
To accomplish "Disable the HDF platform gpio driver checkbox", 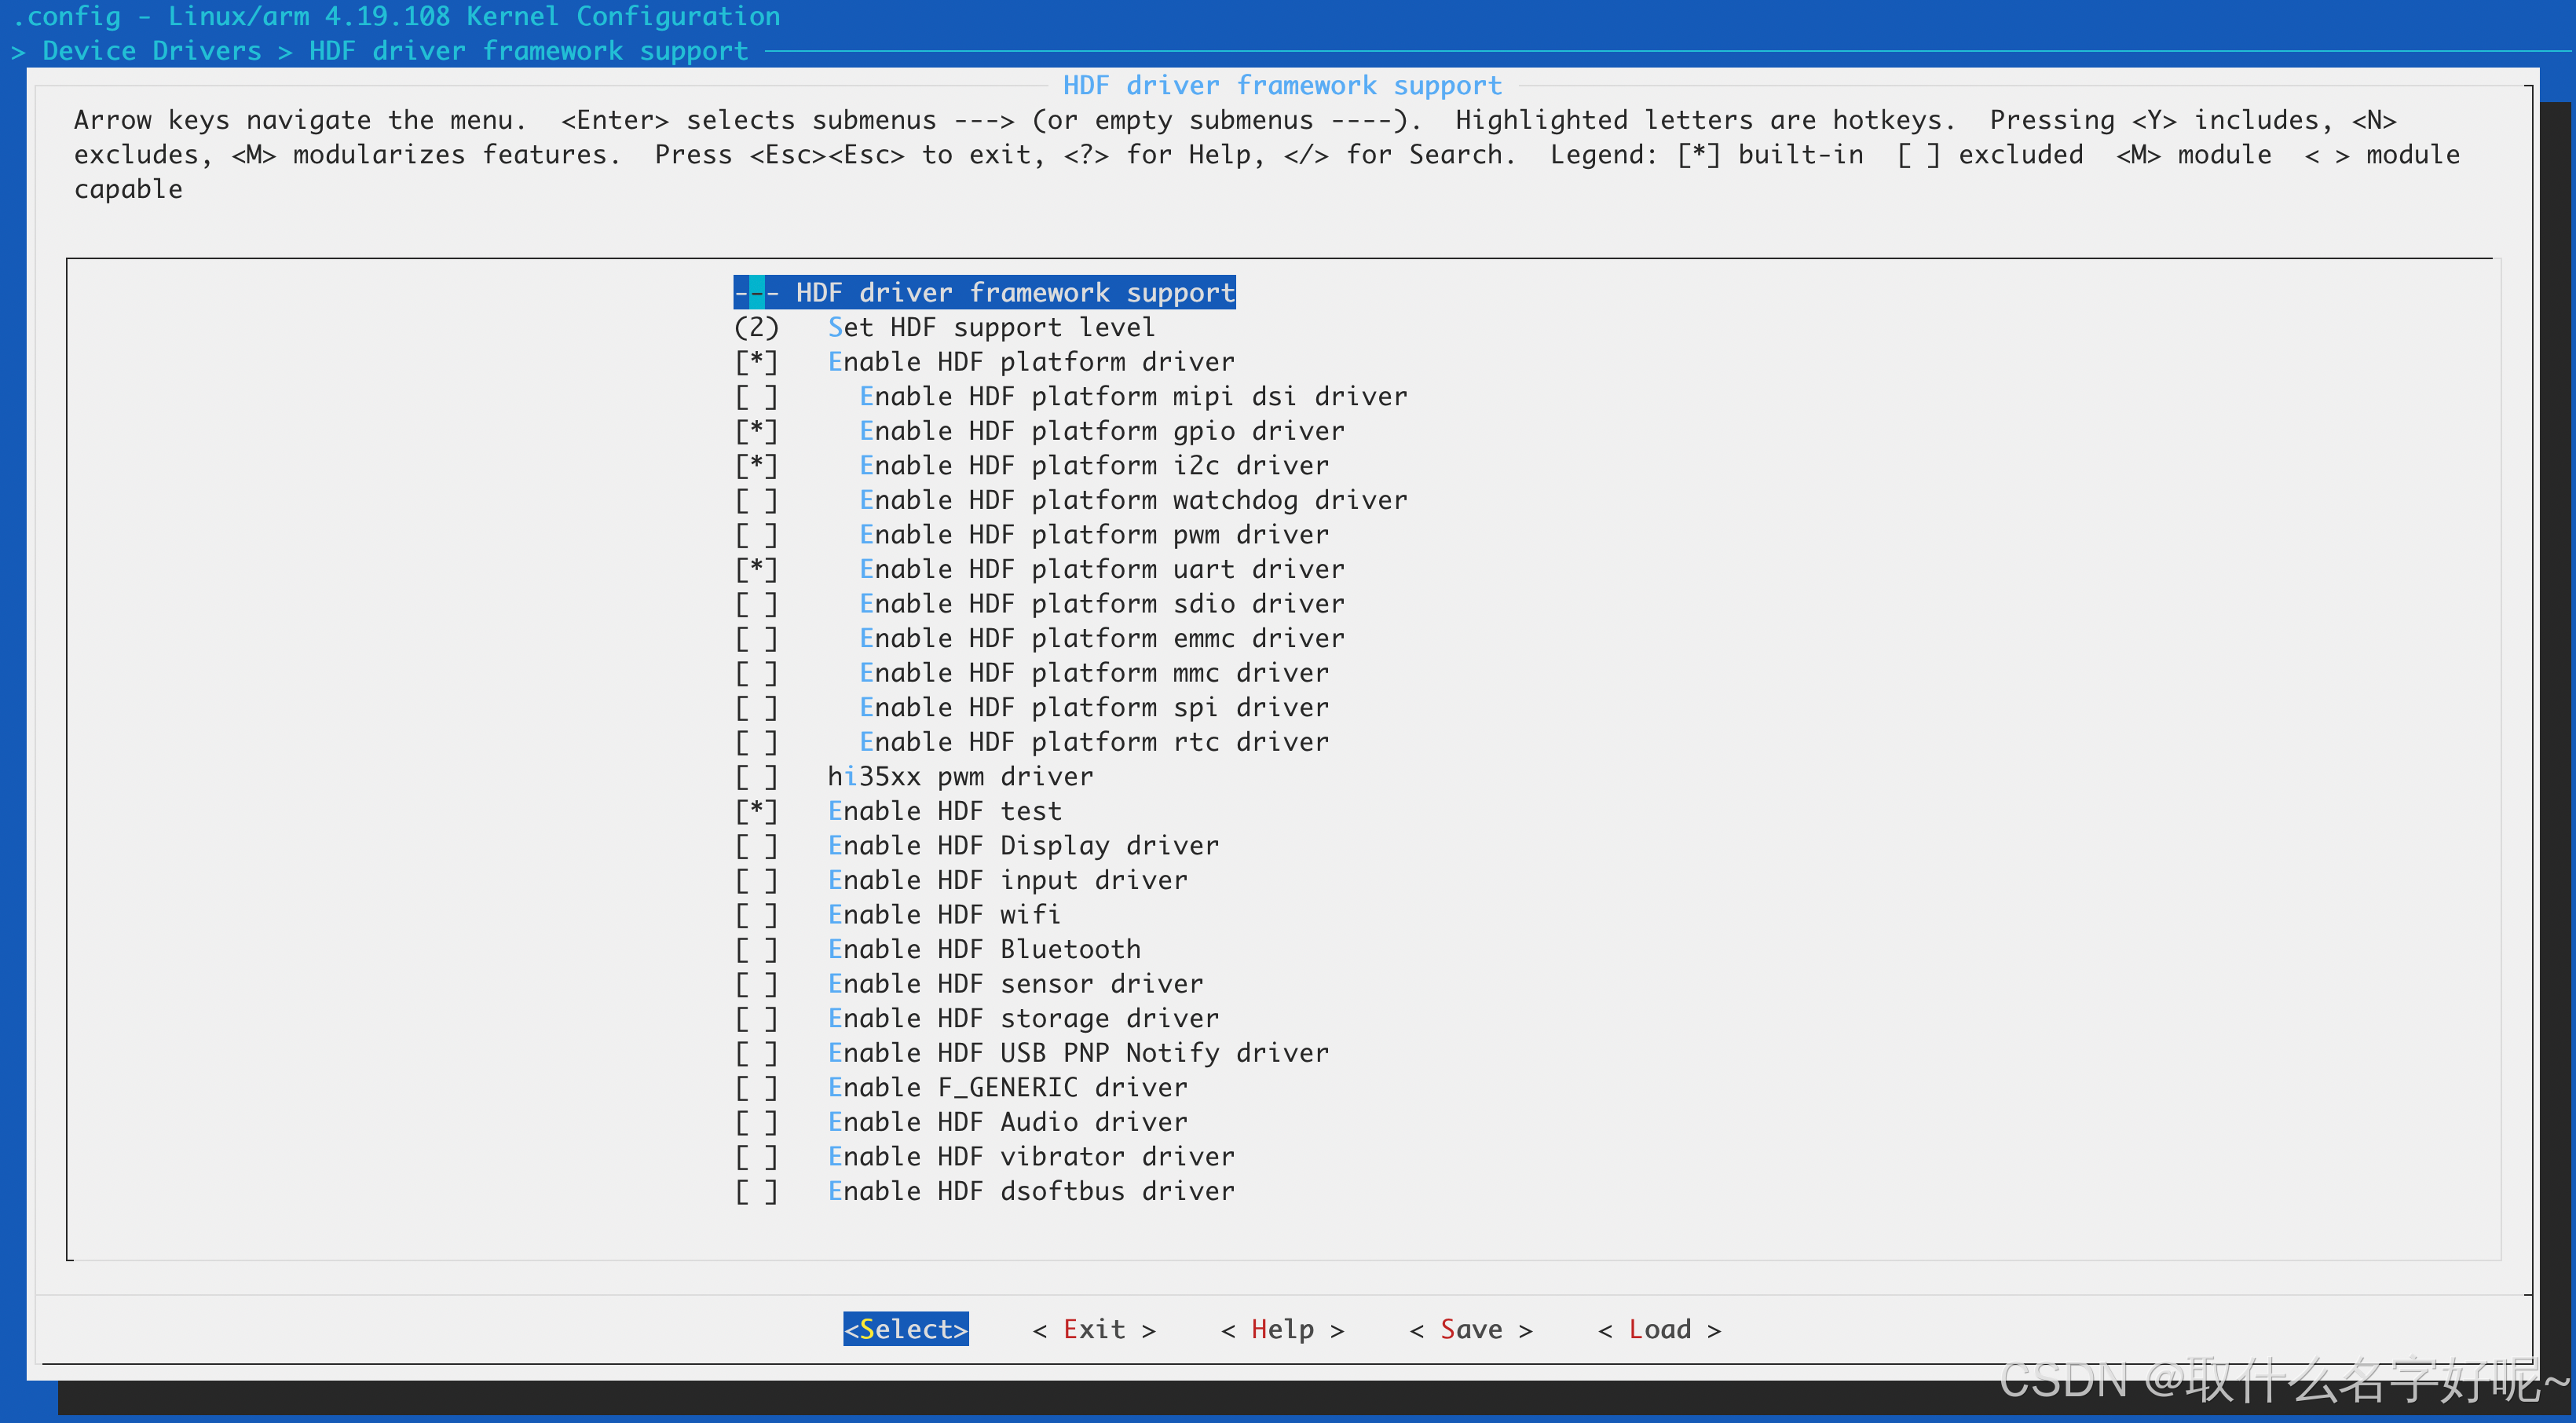I will 756,431.
